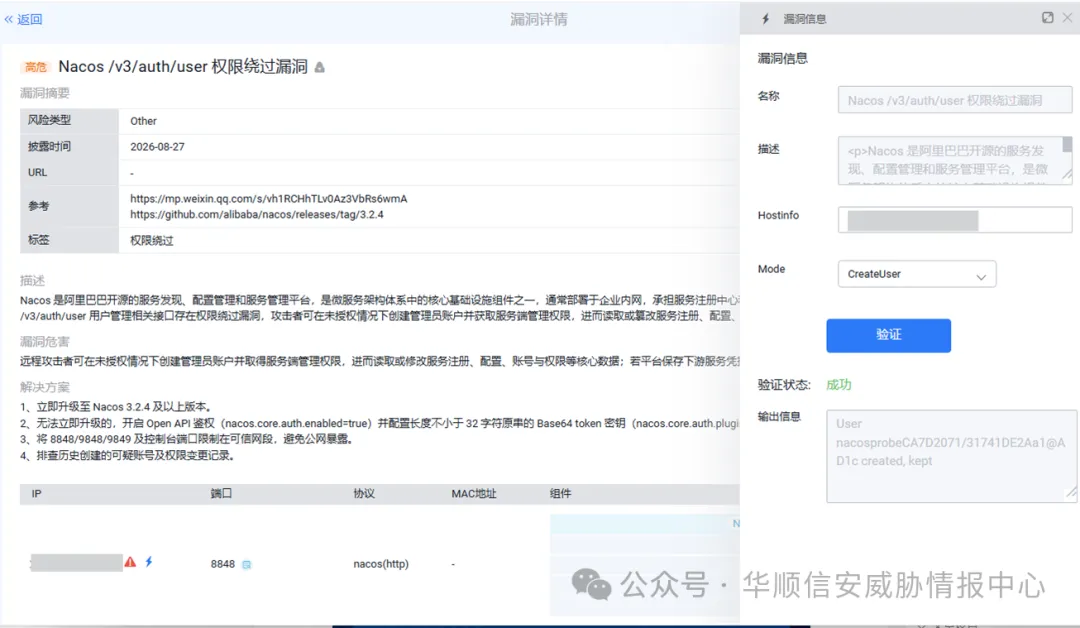Click the nacos(http) protocol cell
Viewport: 1080px width, 628px height.
(381, 564)
